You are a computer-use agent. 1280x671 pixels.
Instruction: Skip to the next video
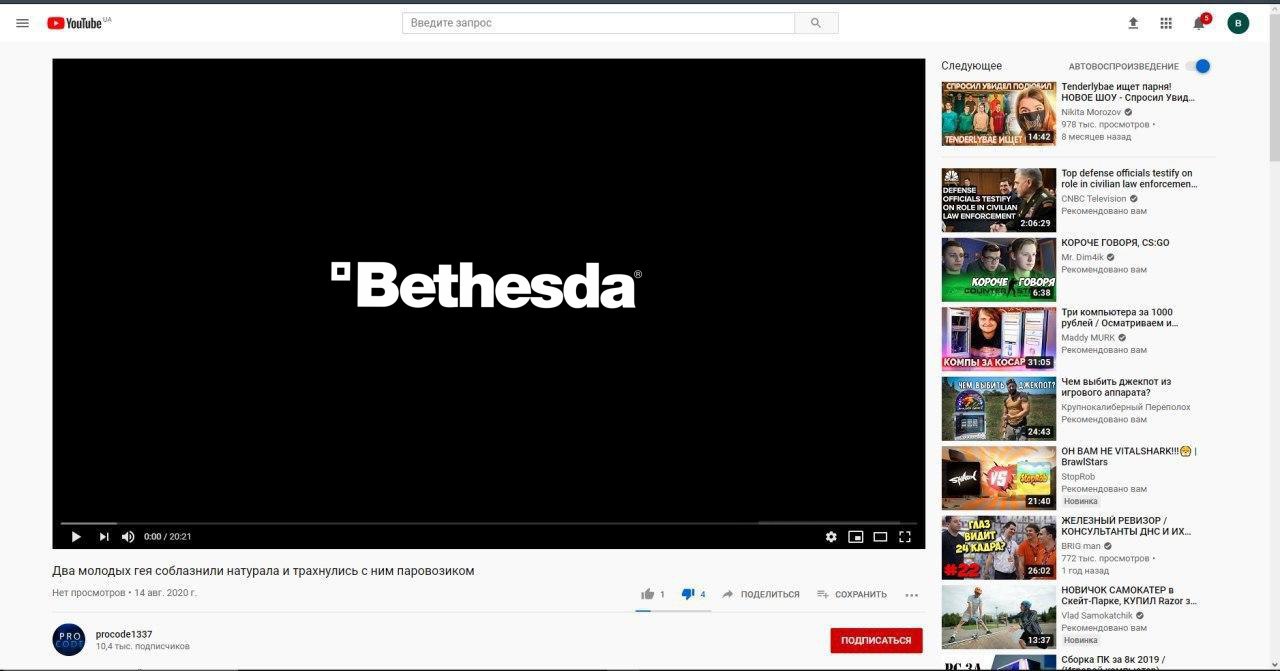coord(104,537)
